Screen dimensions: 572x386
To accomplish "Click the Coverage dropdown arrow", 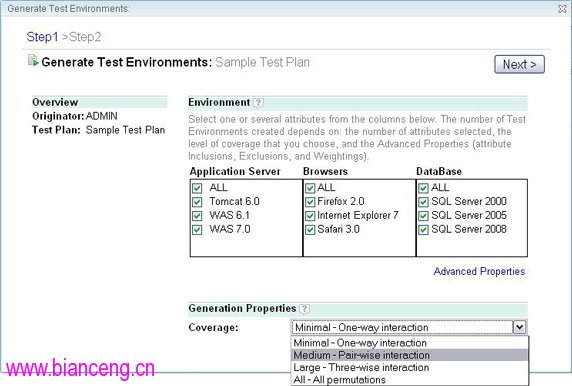I will tap(519, 327).
